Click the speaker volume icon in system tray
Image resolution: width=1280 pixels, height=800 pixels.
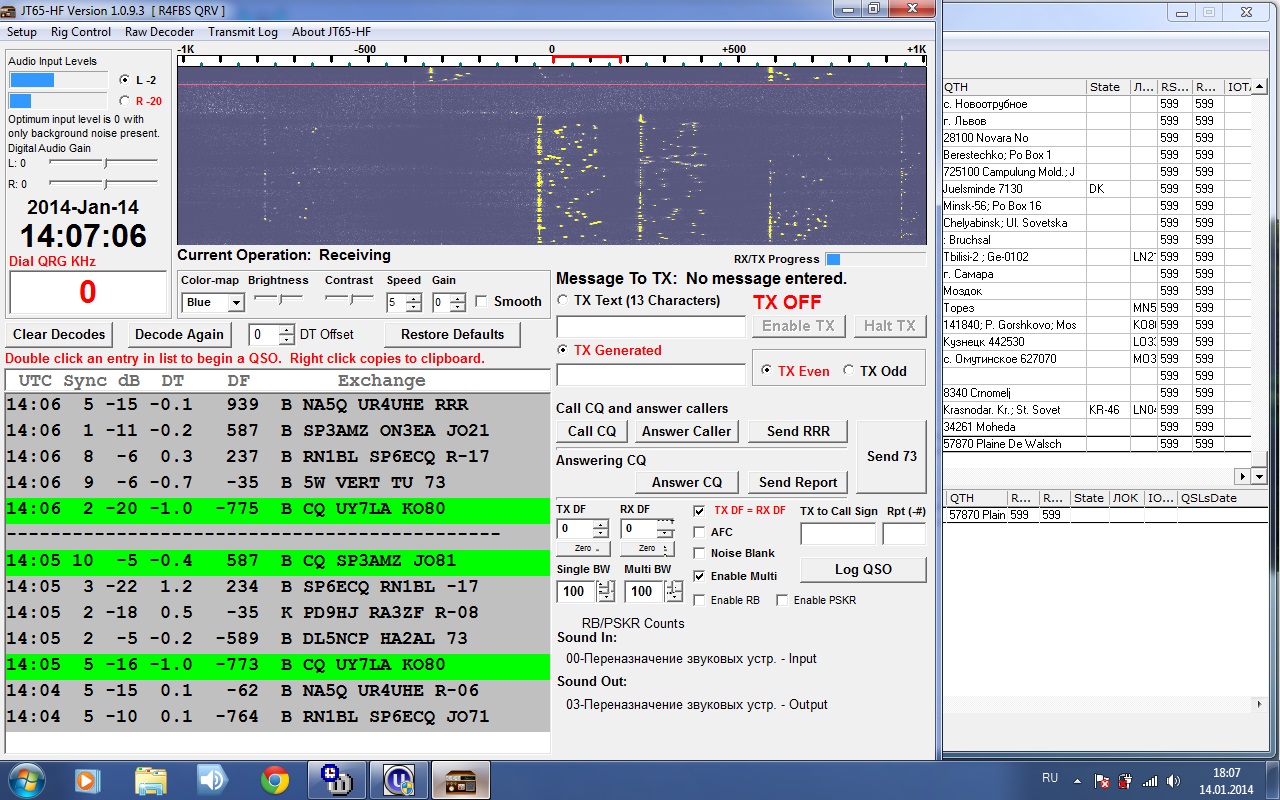tap(1173, 781)
